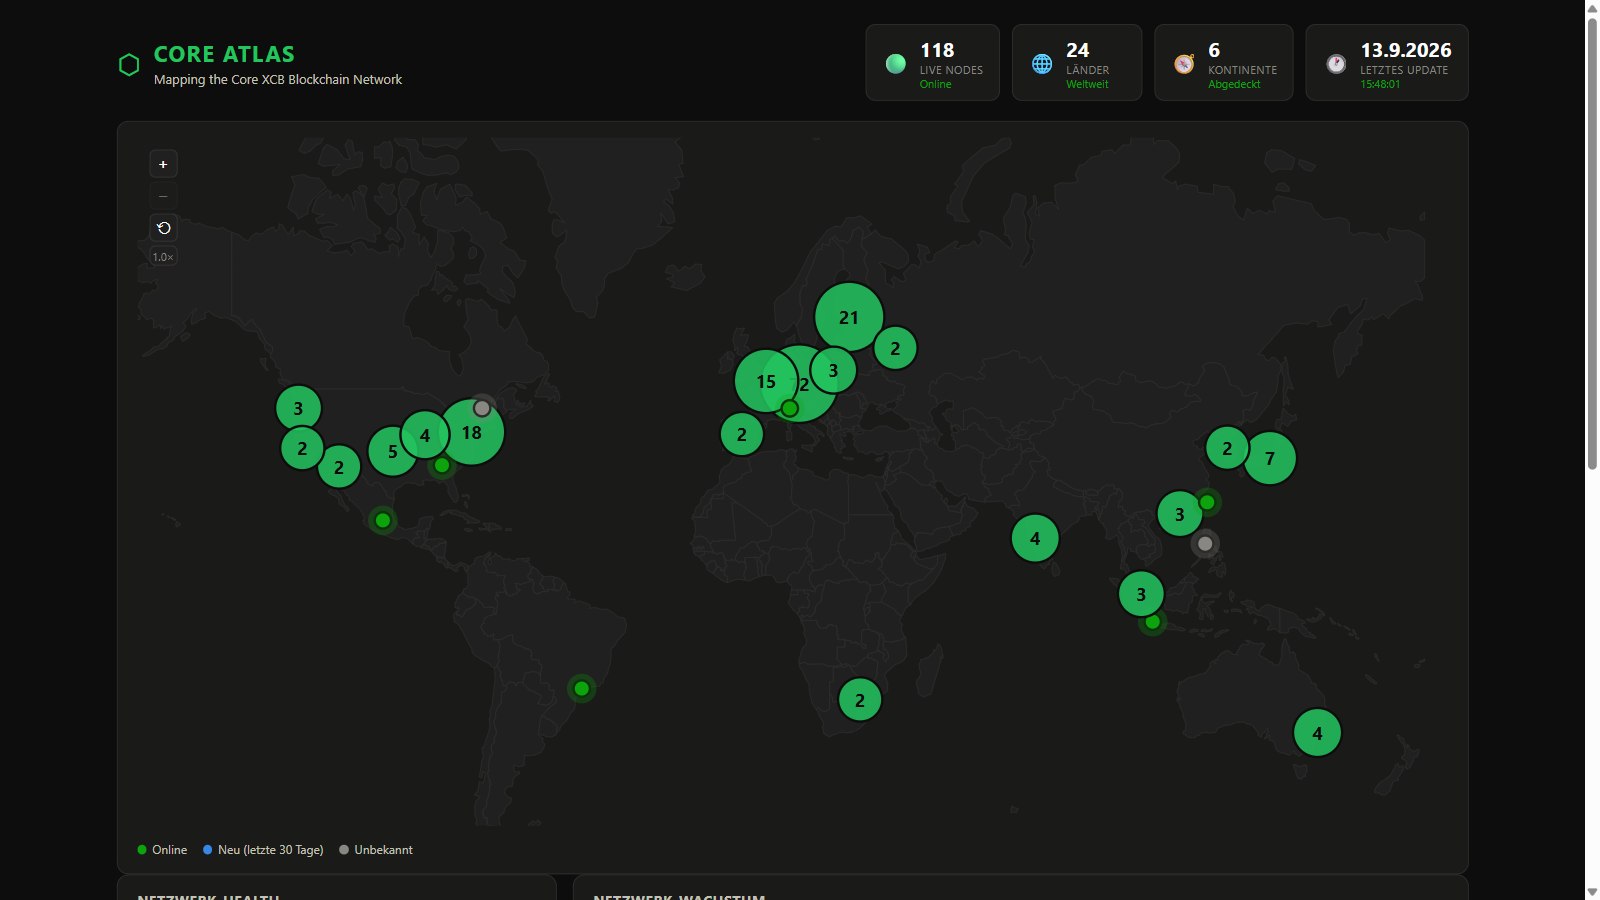Click the single online node in Brazil
The image size is (1600, 900).
point(582,688)
